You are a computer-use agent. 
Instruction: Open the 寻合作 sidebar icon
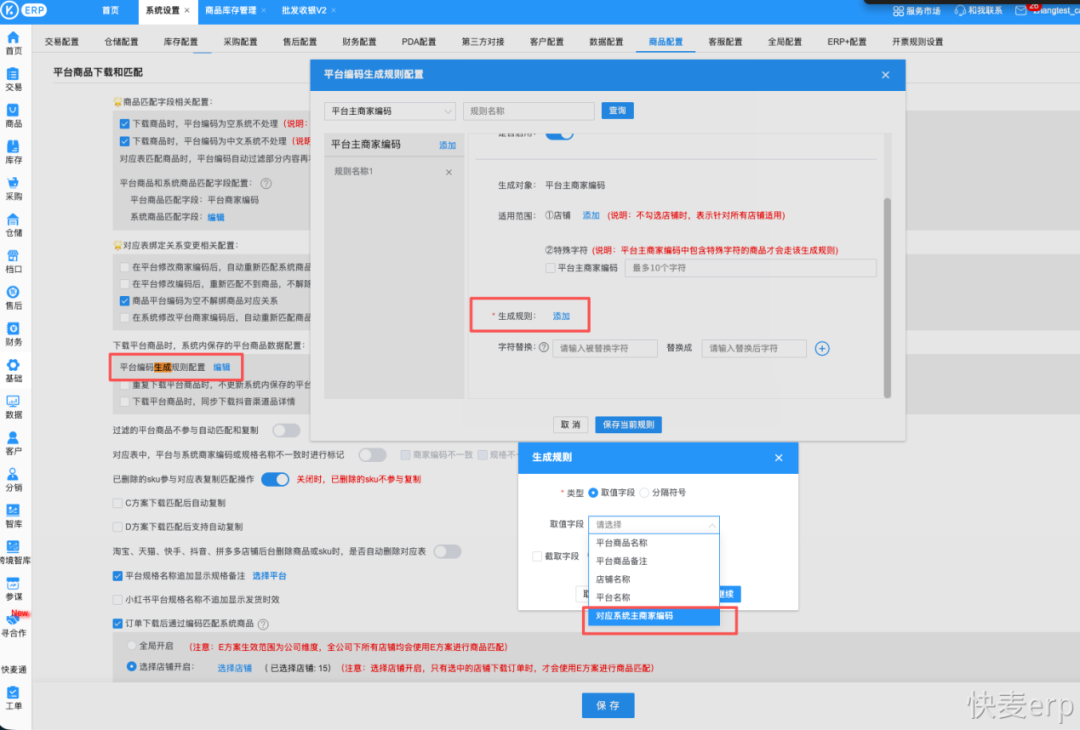point(13,619)
